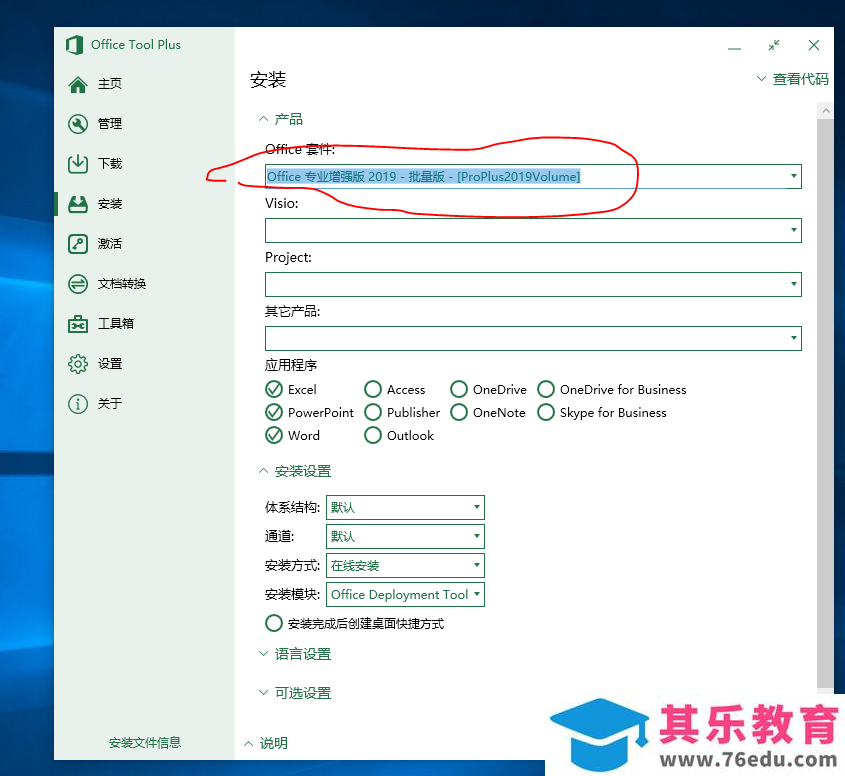Click the vertical scrollbar thumb

tap(825, 404)
